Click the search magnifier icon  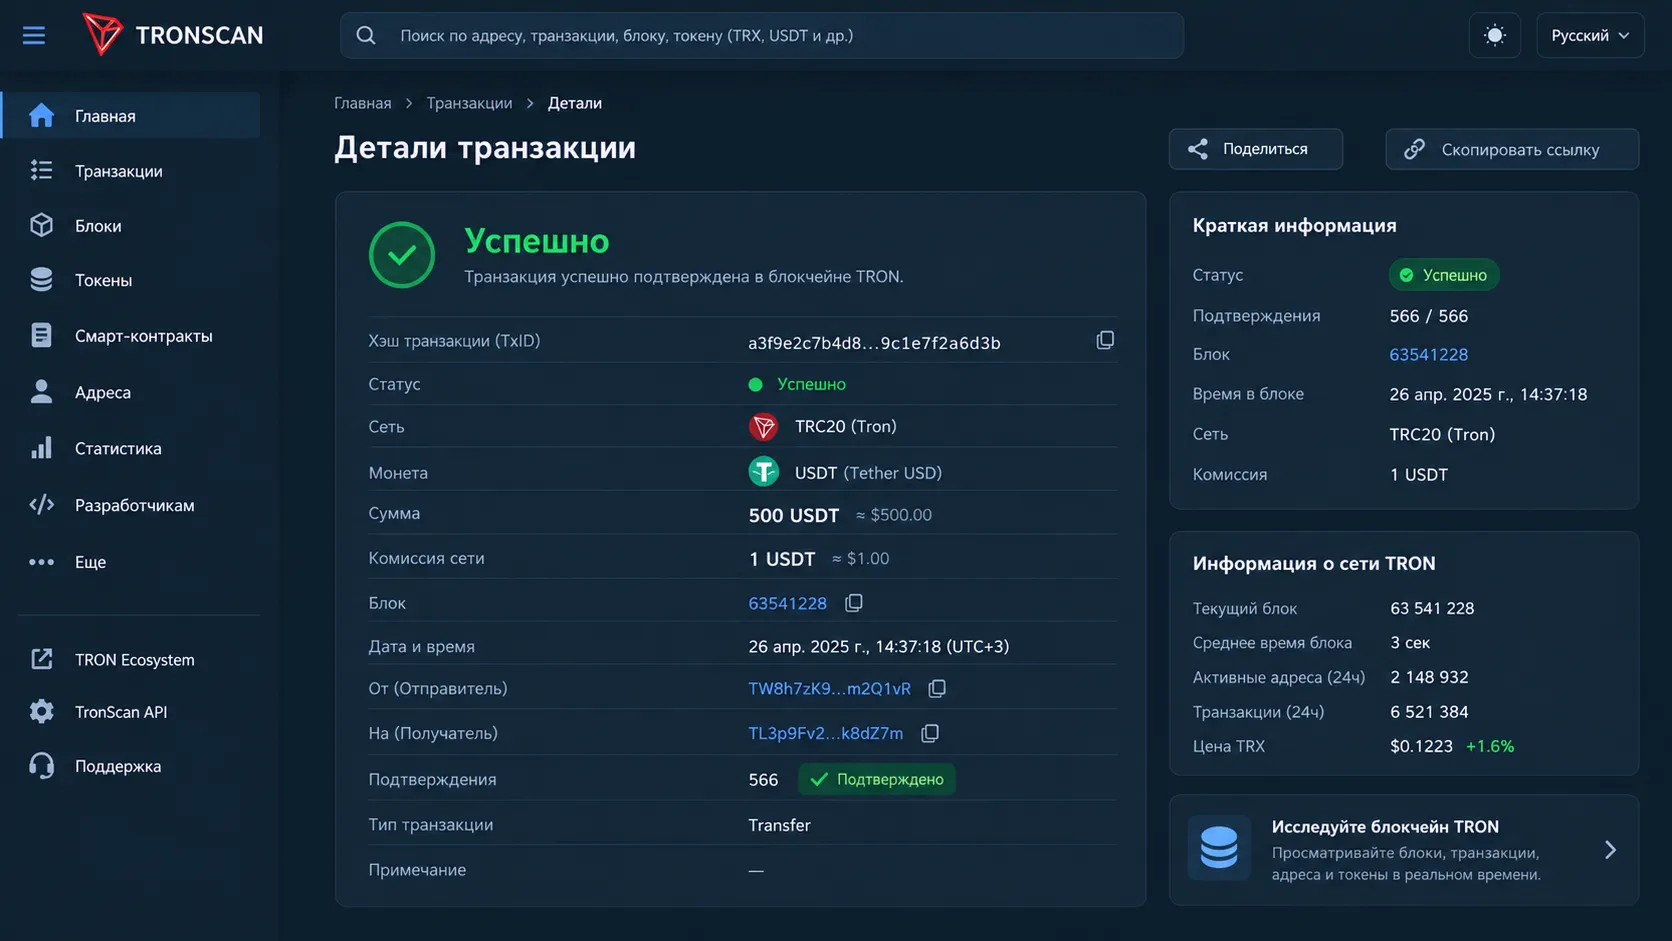point(366,35)
